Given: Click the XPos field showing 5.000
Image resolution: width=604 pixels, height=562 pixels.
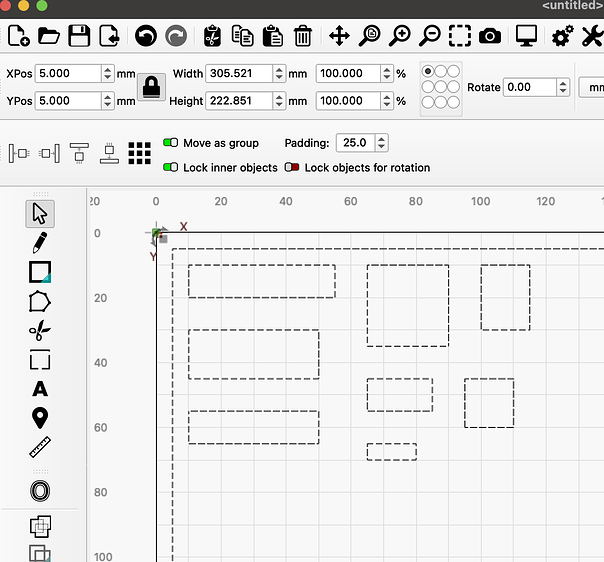Looking at the screenshot, I should pyautogui.click(x=69, y=73).
